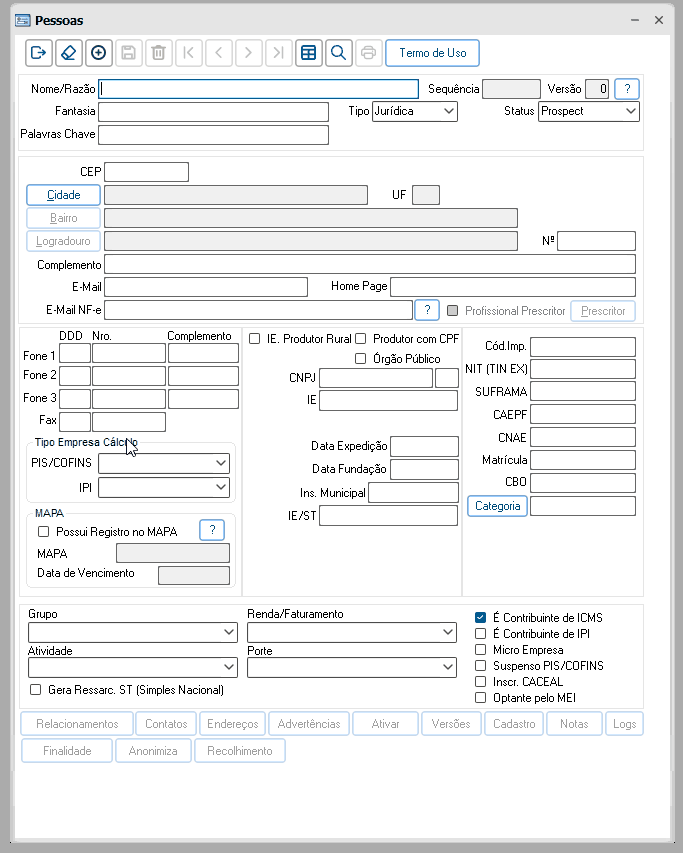Click the Versões button
The image size is (683, 853).
(451, 724)
